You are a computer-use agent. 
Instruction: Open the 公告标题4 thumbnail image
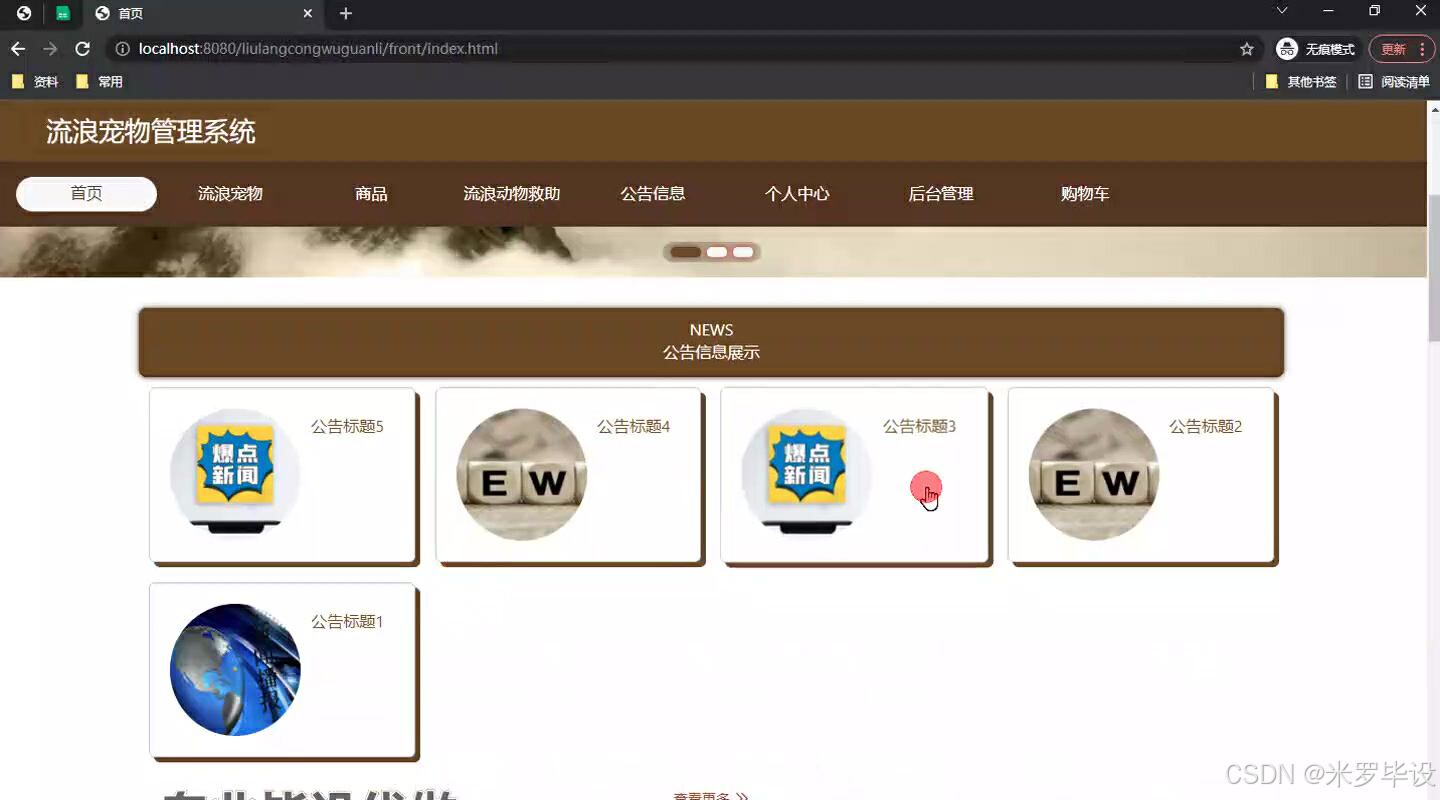tap(521, 474)
